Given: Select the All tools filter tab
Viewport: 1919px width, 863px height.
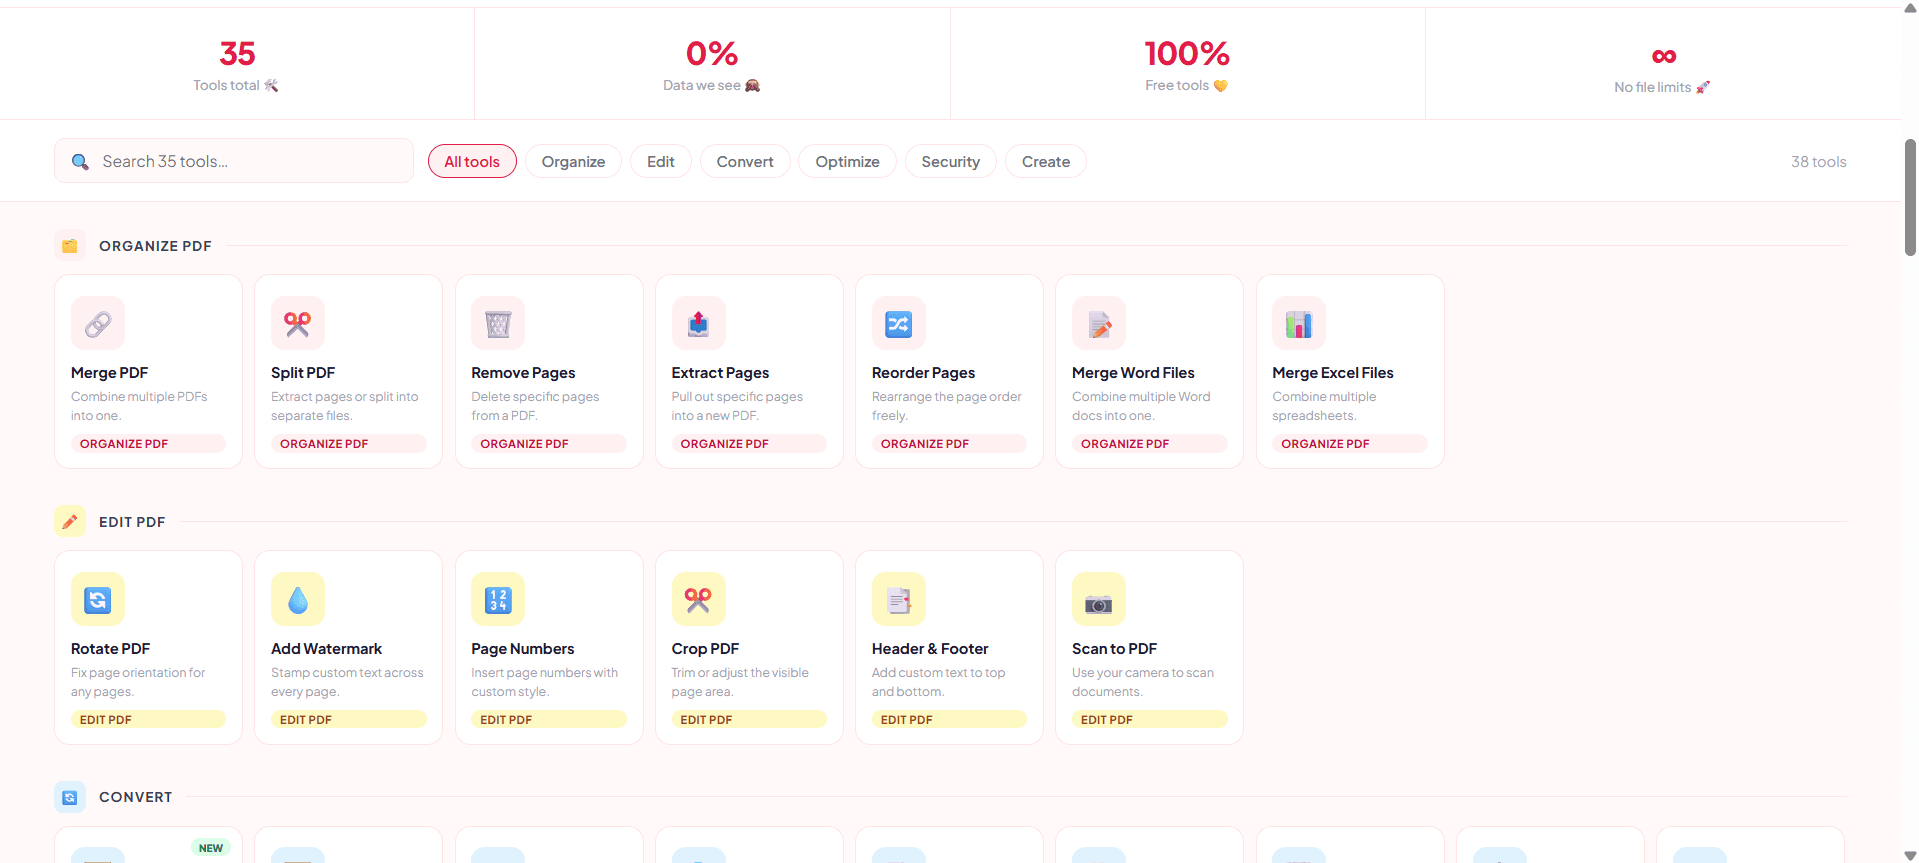Looking at the screenshot, I should tap(472, 161).
